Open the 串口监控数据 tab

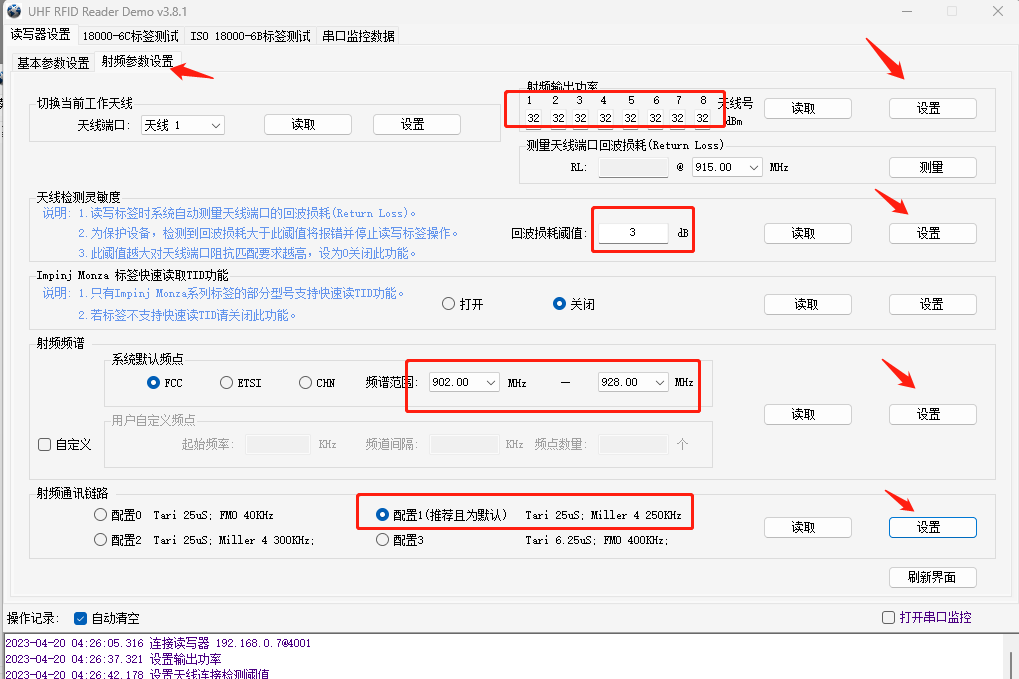coord(358,36)
